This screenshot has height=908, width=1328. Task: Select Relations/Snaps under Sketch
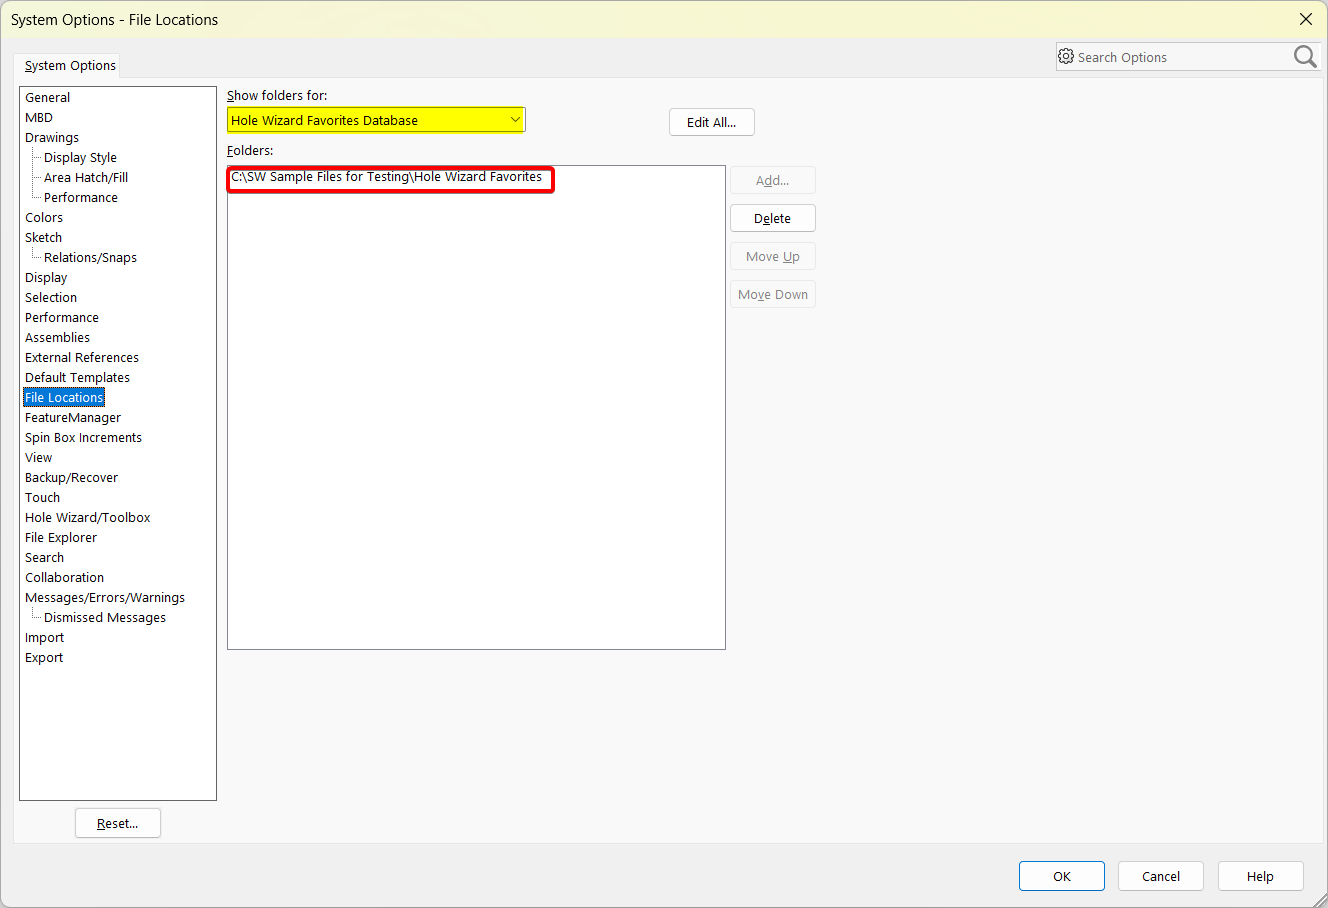(x=91, y=258)
